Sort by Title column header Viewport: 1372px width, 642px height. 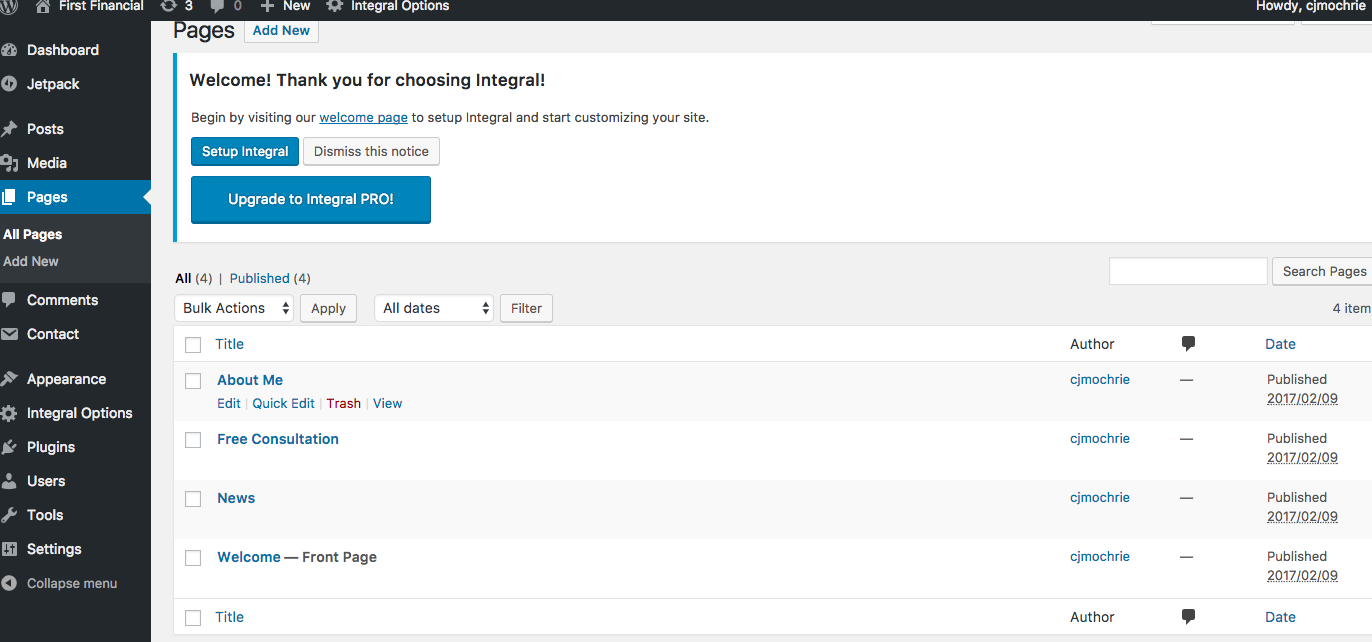click(229, 344)
